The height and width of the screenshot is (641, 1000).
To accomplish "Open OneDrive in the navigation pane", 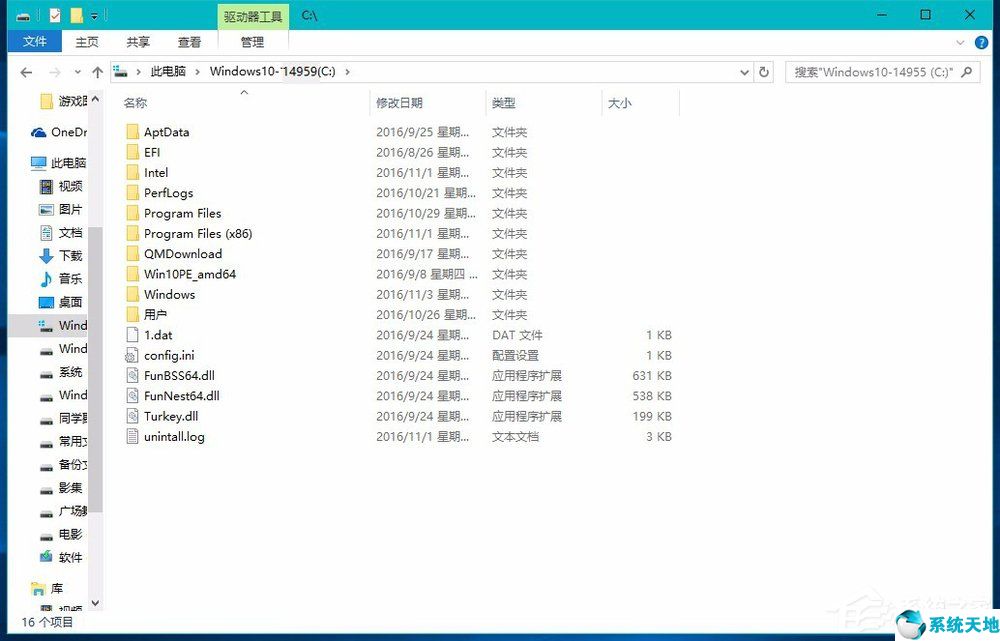I will [x=59, y=133].
